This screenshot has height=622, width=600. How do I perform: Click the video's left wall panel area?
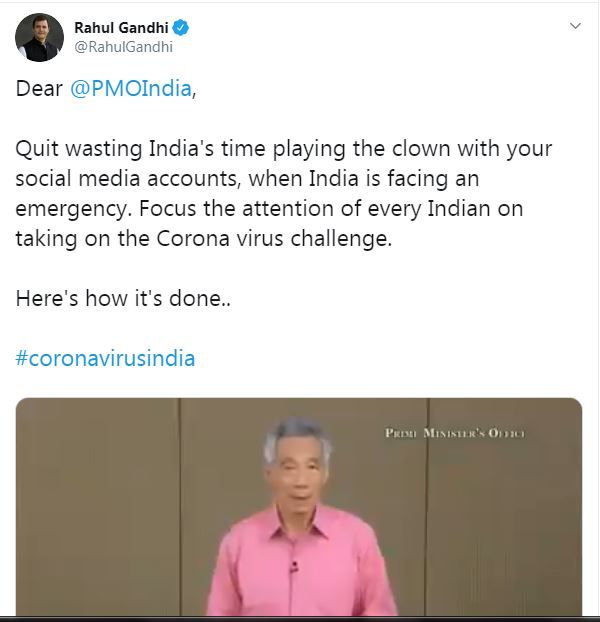(97, 507)
